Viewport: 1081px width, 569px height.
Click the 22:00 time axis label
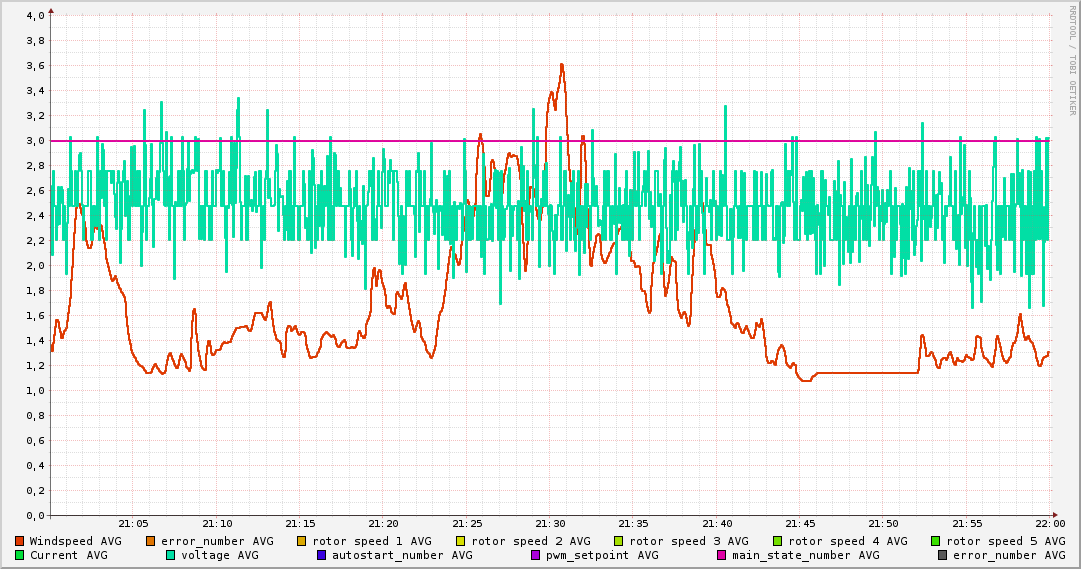[1050, 523]
